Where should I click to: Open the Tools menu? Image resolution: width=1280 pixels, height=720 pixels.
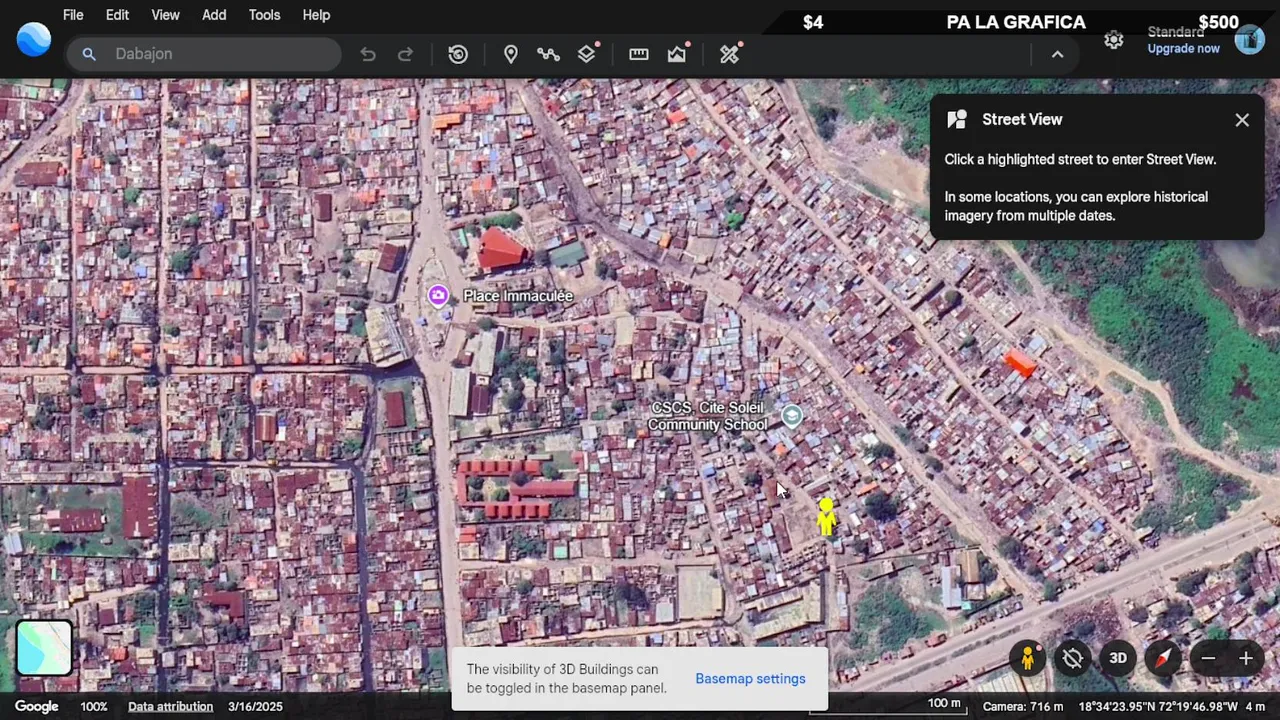tap(264, 15)
